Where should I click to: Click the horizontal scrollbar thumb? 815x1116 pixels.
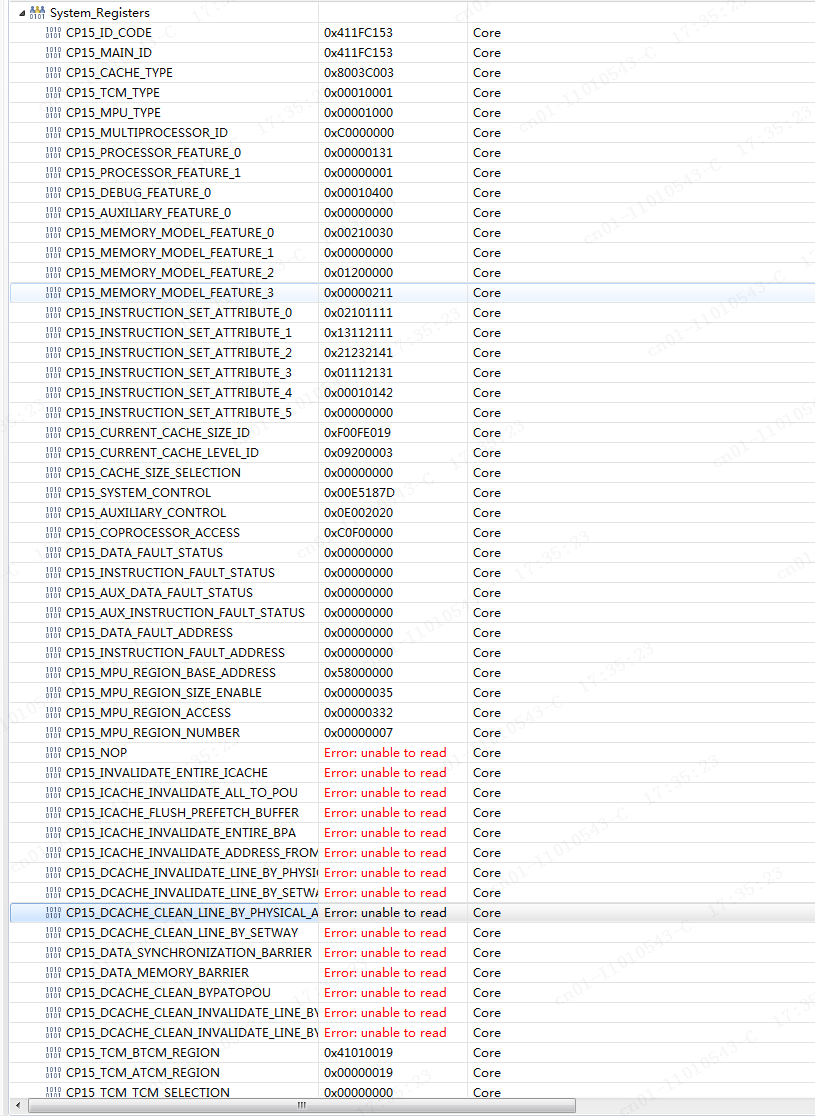[302, 1105]
